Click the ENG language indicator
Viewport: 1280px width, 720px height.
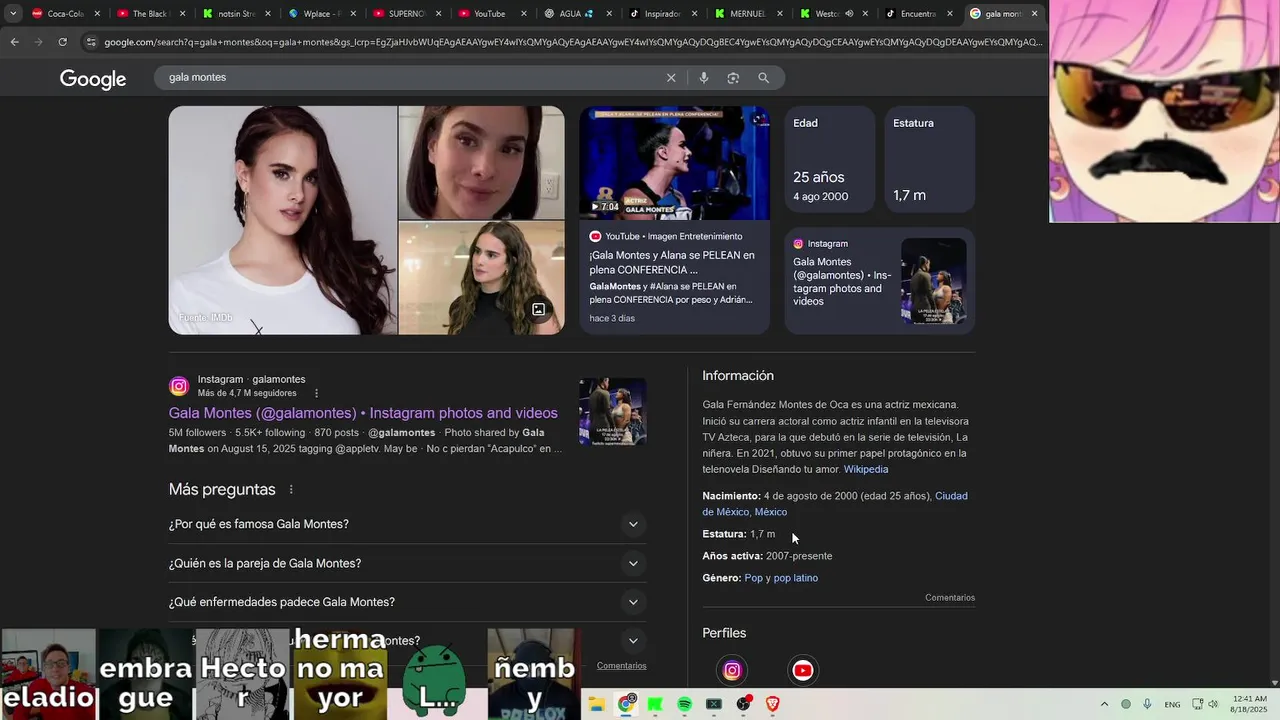(1172, 704)
